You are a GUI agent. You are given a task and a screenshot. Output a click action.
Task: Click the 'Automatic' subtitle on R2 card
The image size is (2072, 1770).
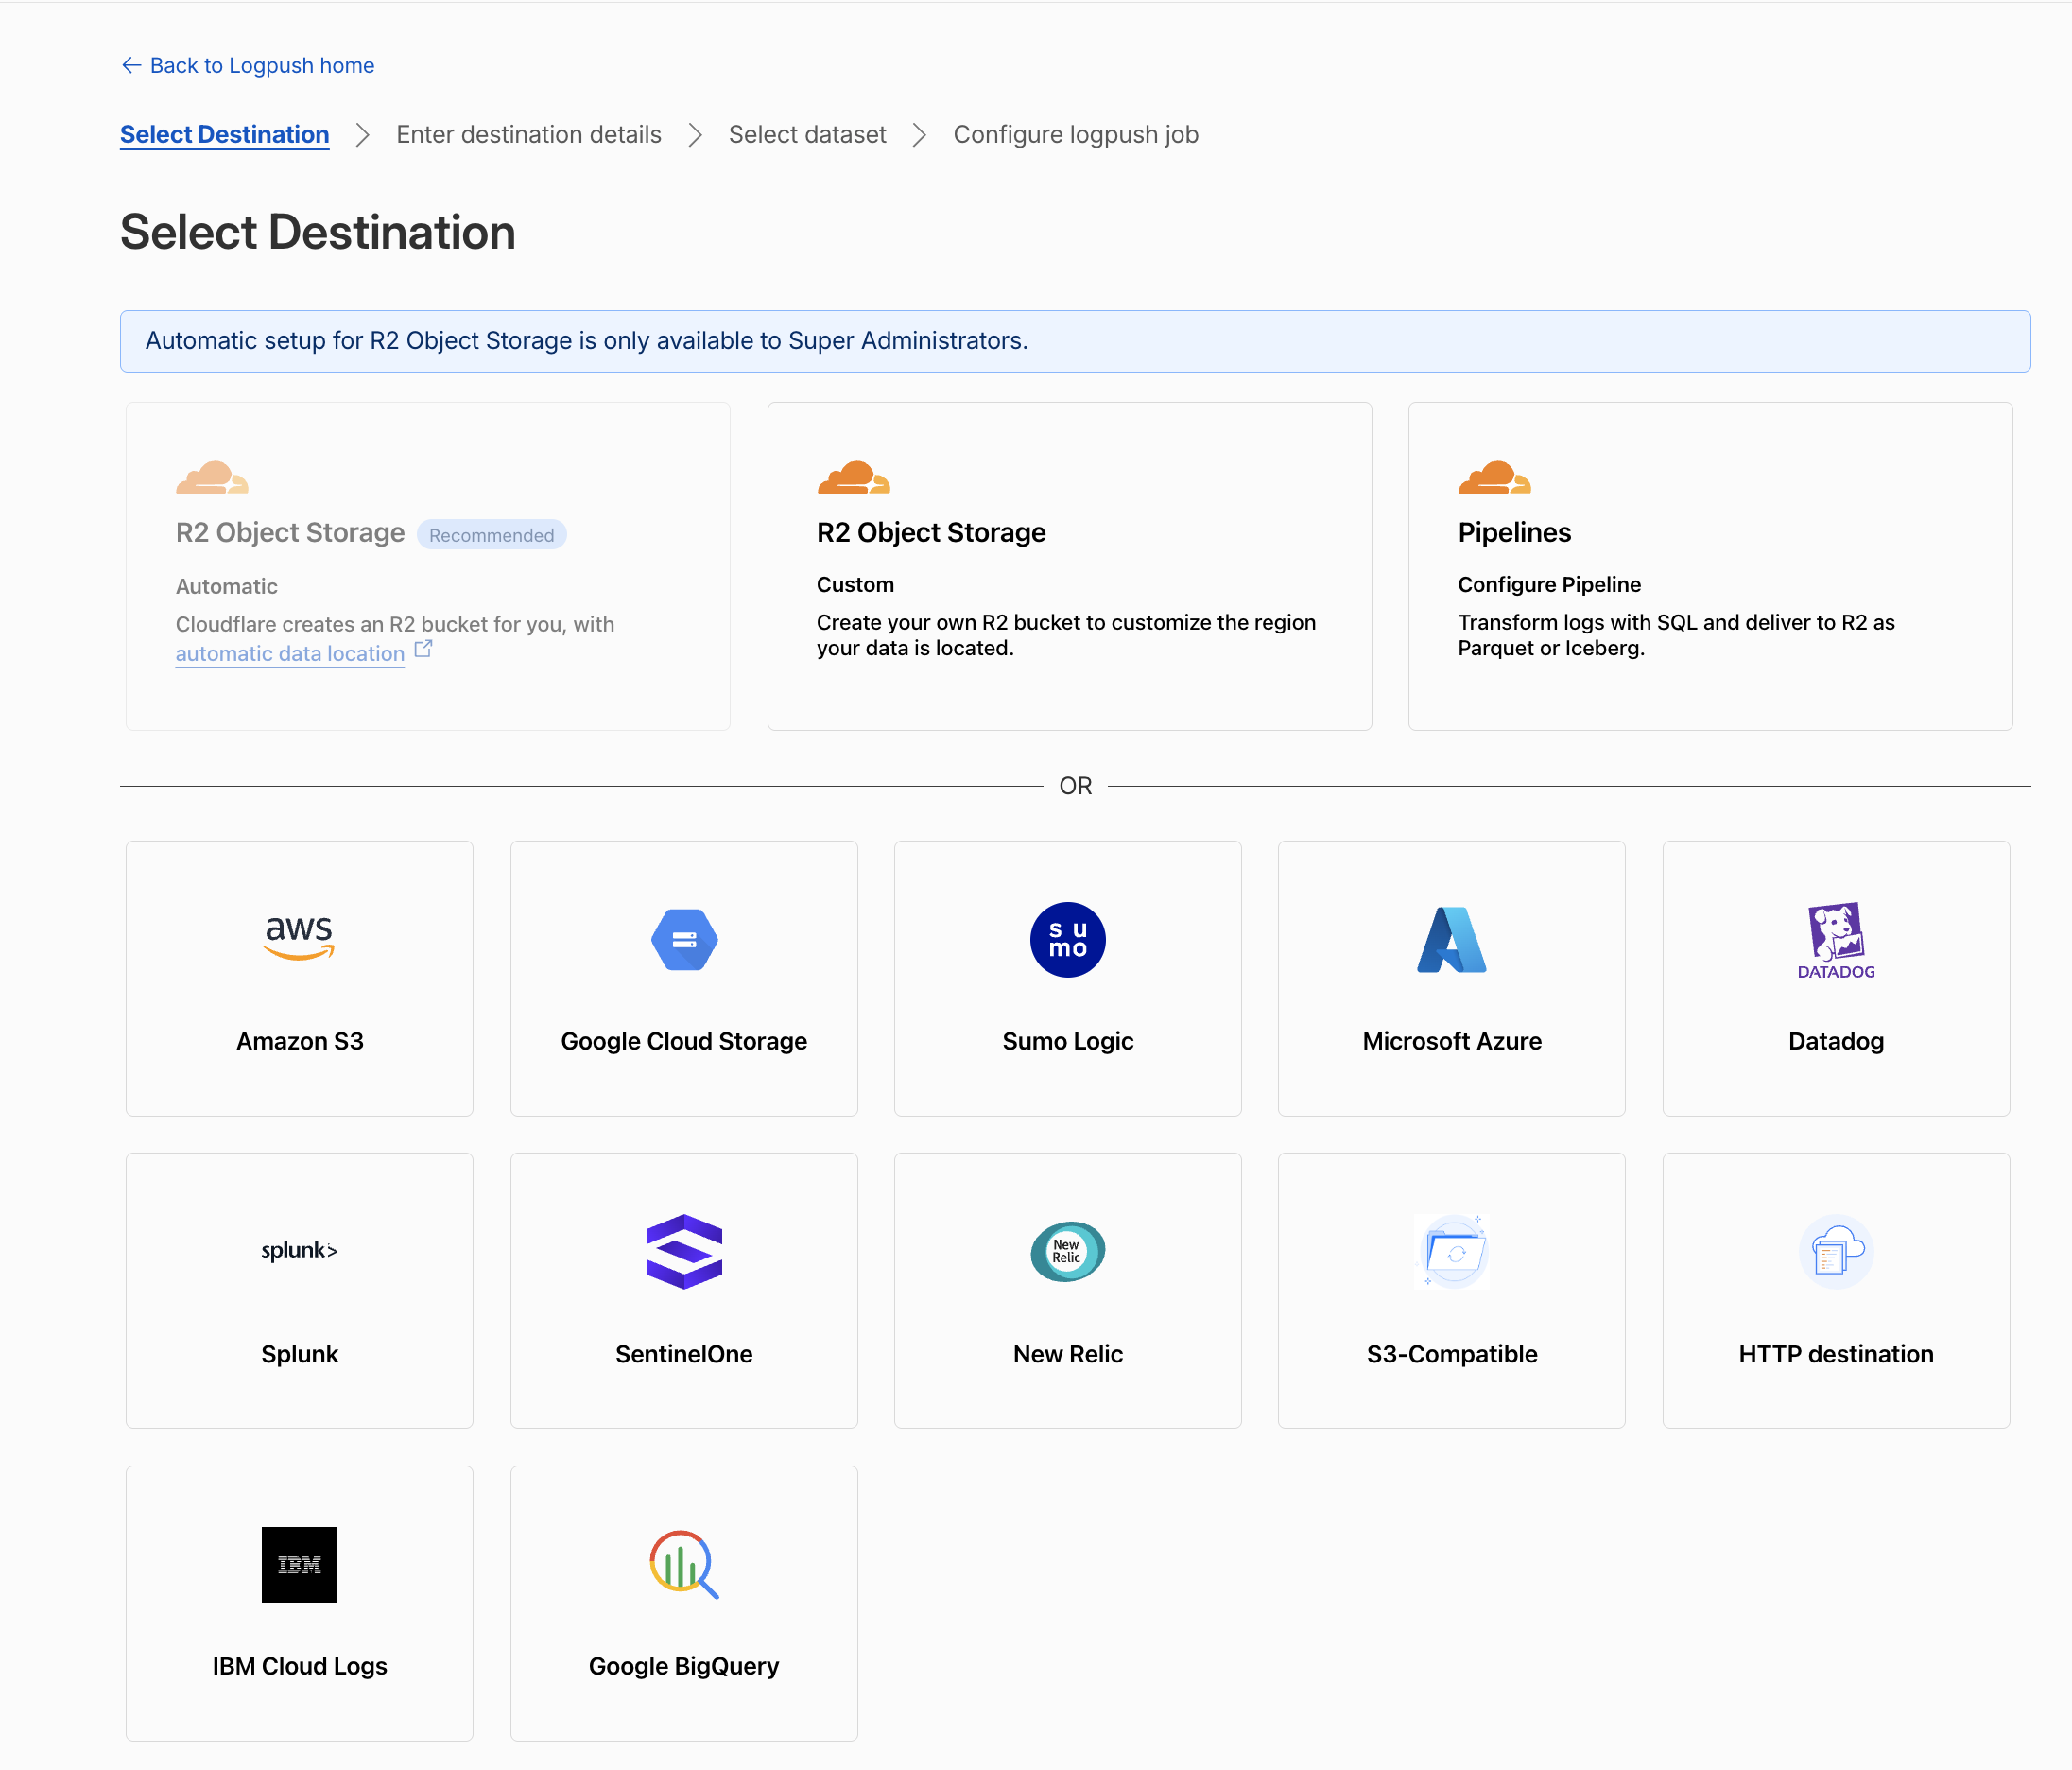(227, 587)
